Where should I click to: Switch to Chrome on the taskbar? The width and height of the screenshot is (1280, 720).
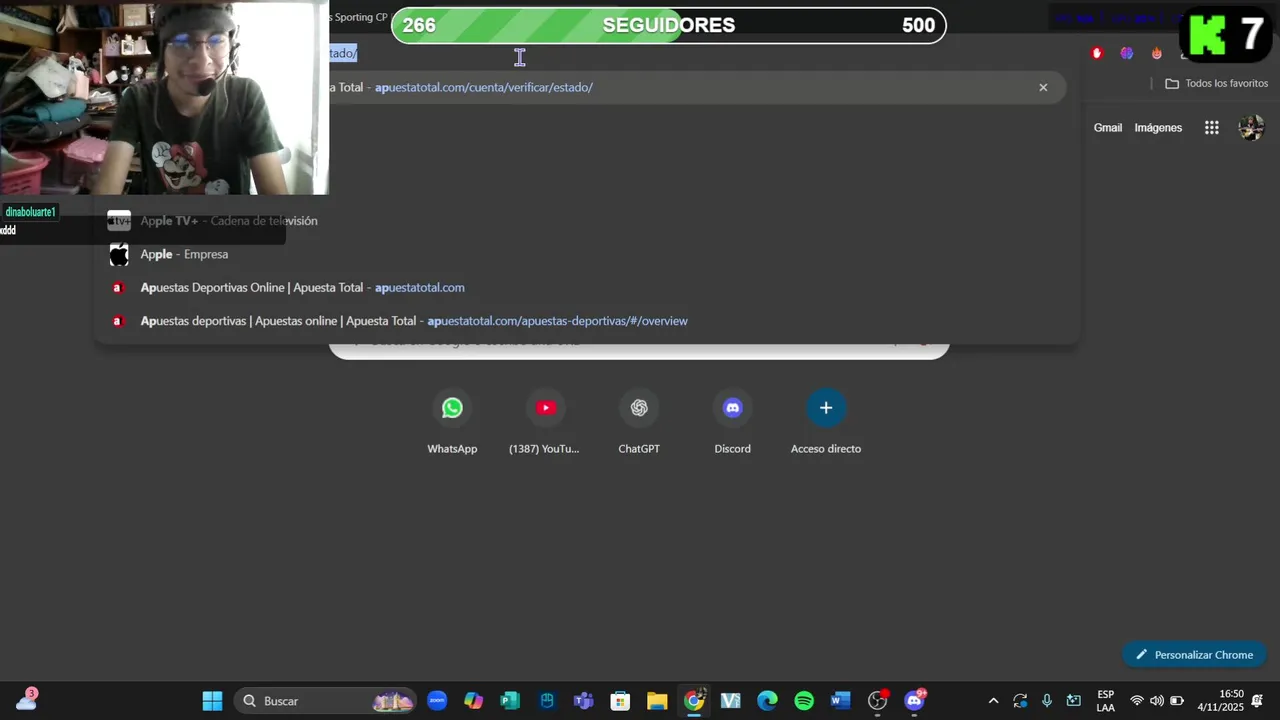(x=694, y=701)
